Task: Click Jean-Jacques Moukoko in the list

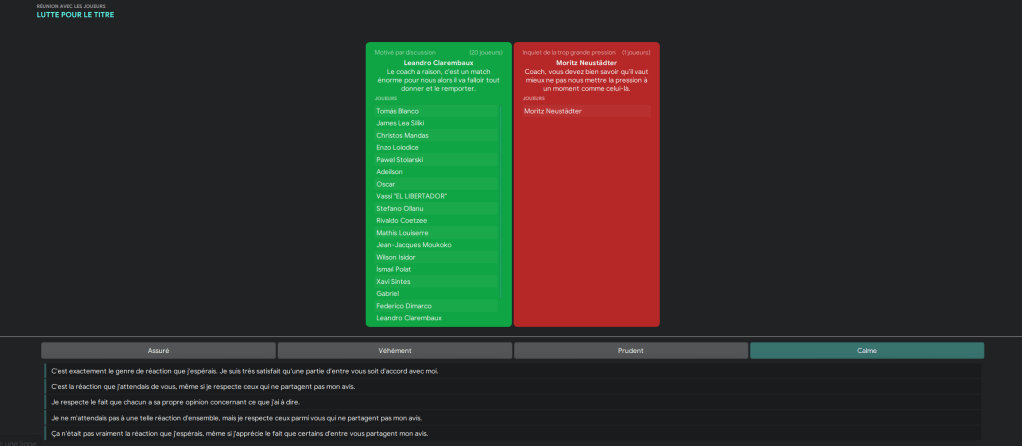Action: click(x=413, y=245)
